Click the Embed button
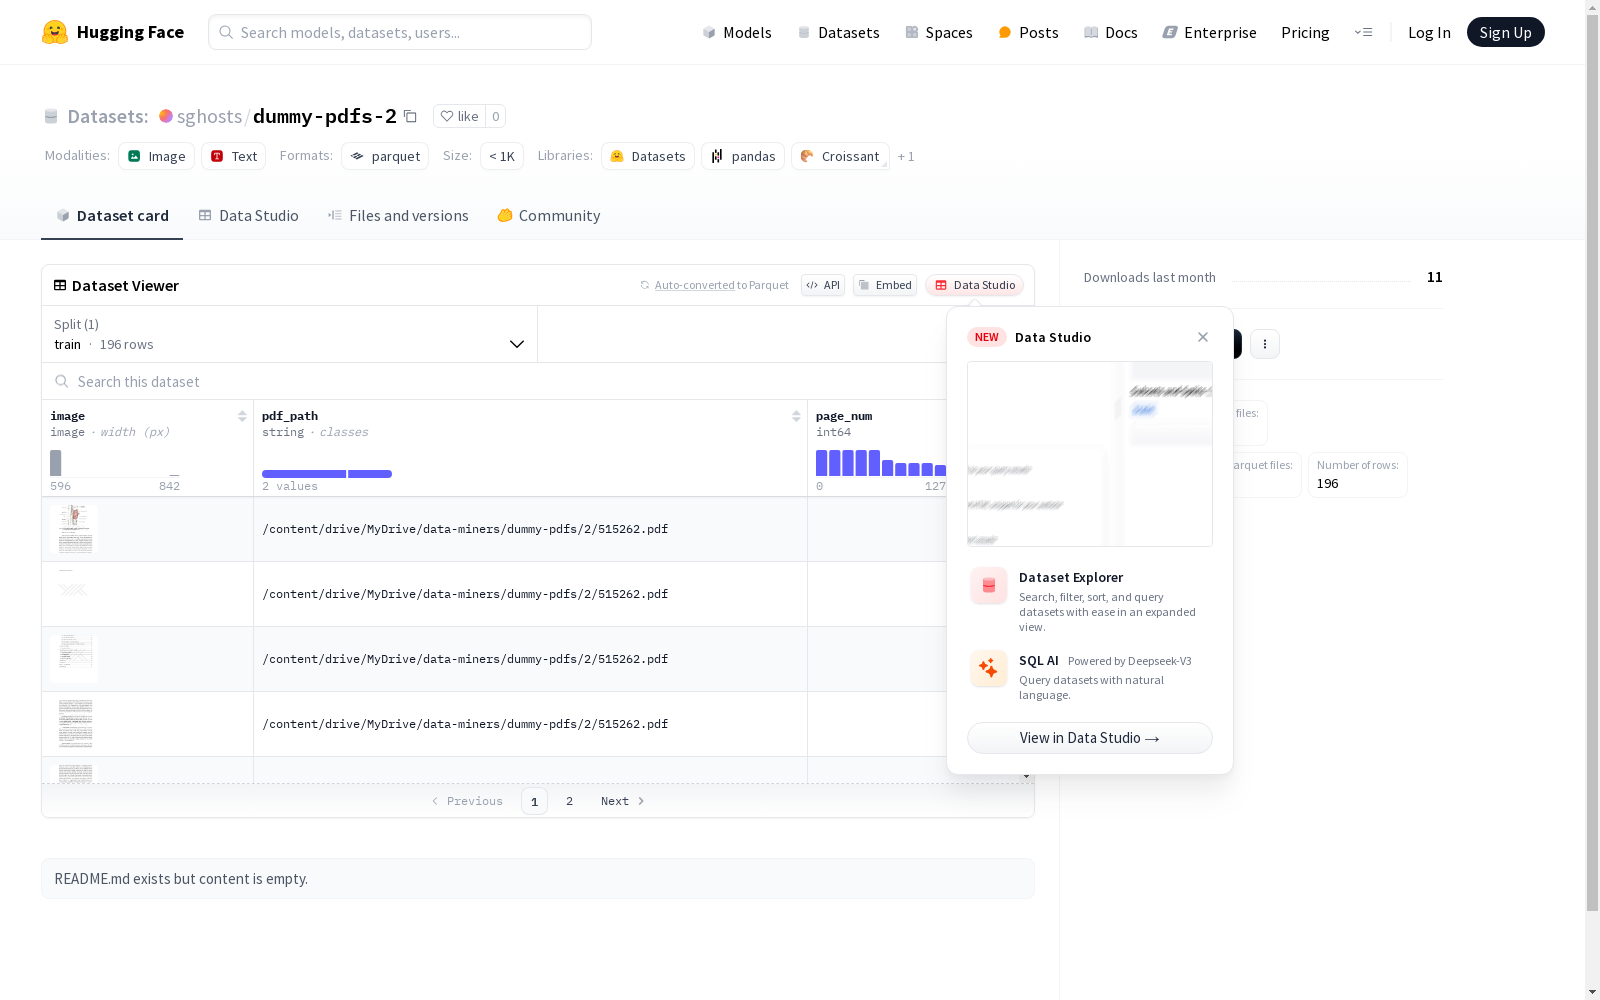The height and width of the screenshot is (1000, 1600). (x=885, y=285)
